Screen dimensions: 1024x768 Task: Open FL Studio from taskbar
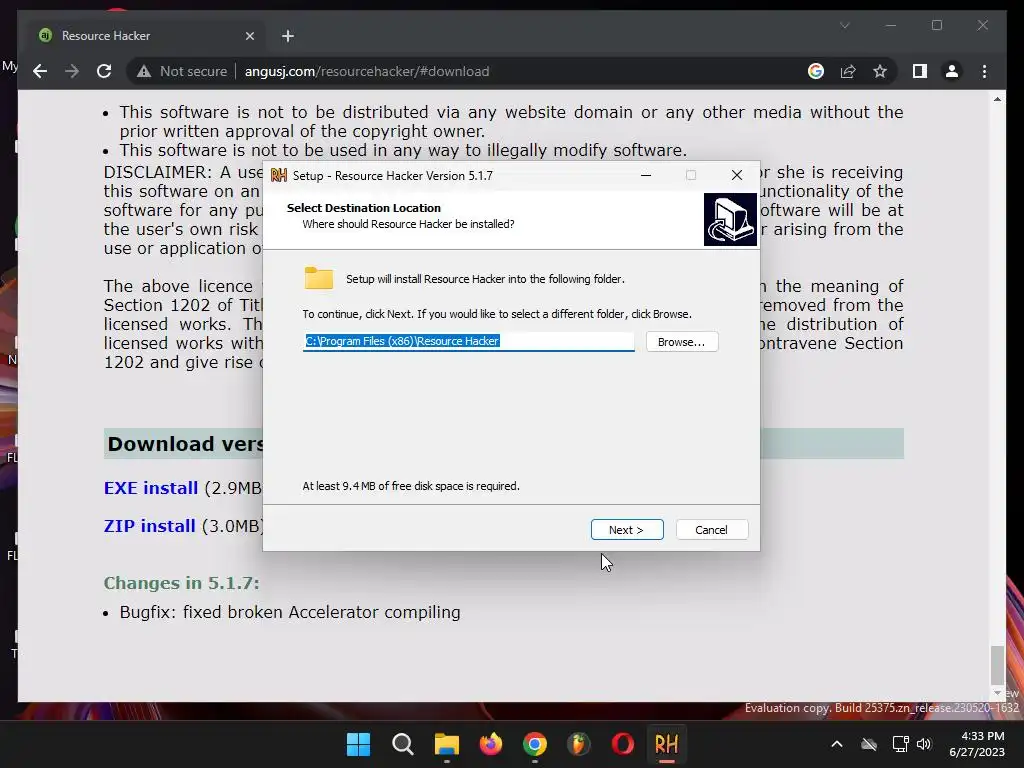(579, 744)
